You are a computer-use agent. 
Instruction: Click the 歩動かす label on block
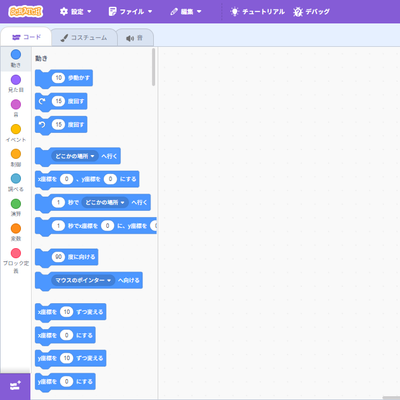click(x=79, y=78)
